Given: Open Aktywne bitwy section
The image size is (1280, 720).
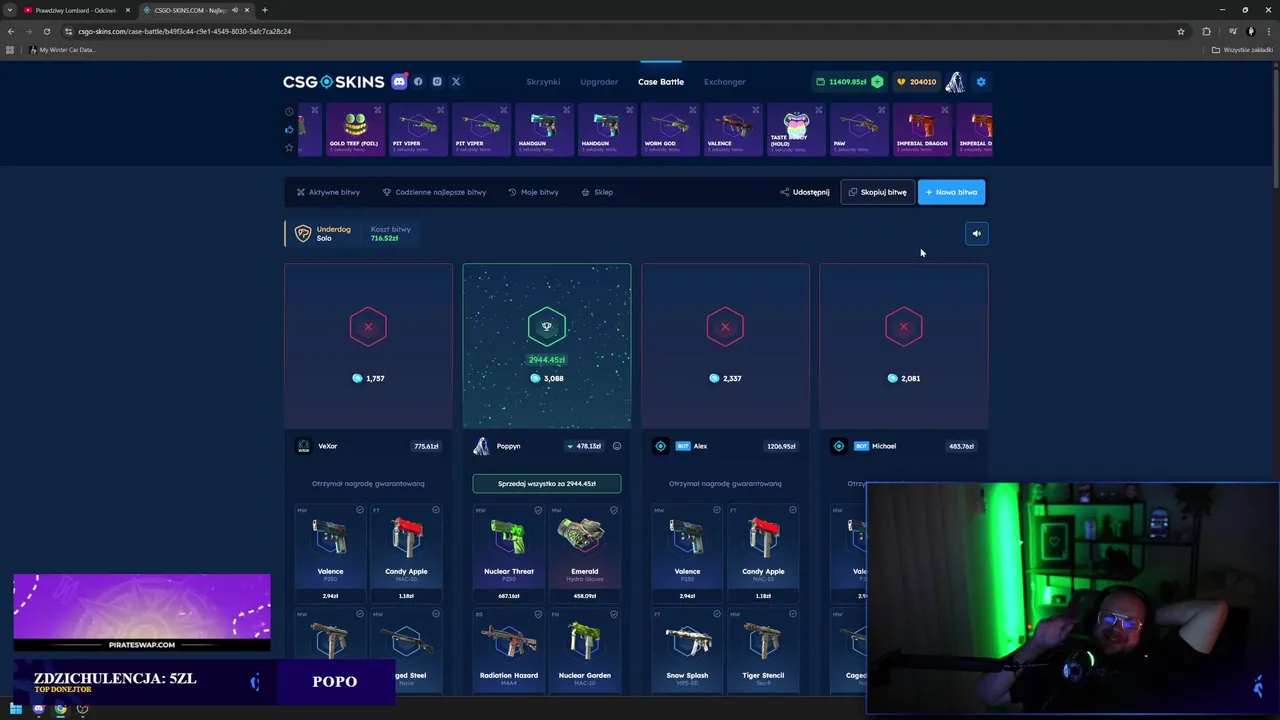Looking at the screenshot, I should [328, 192].
